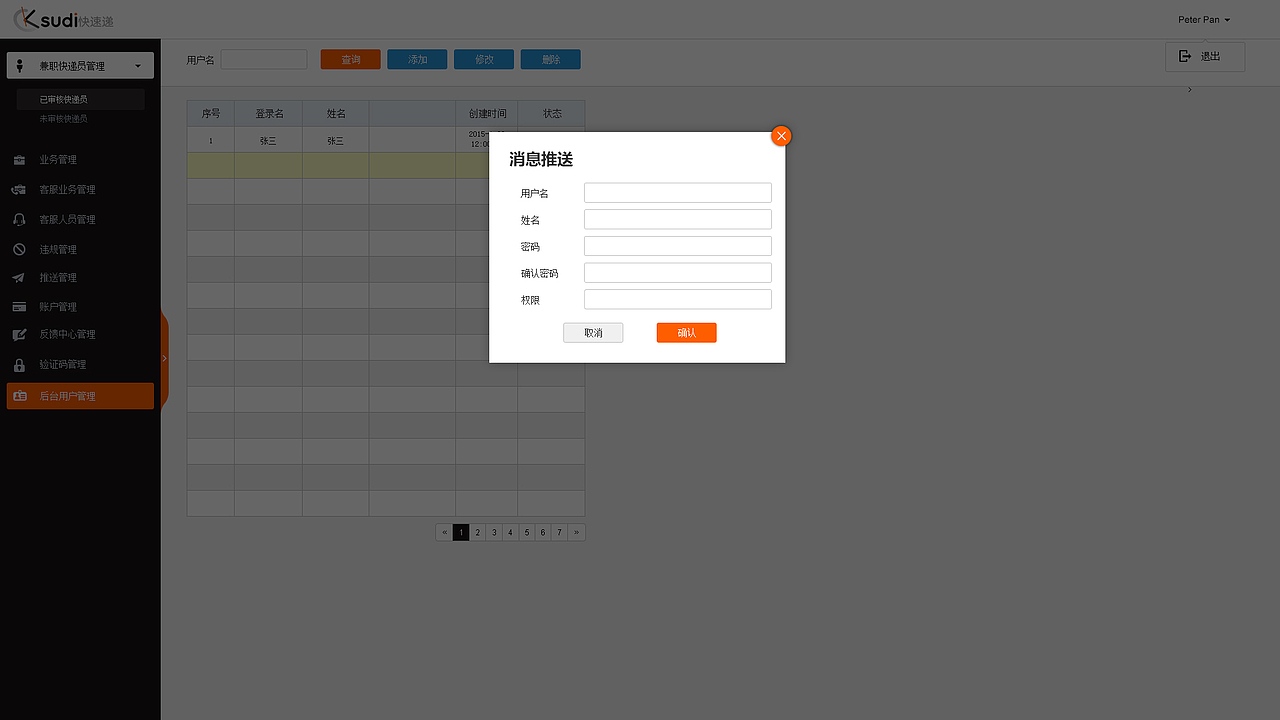Click the 序号 column header
The image size is (1280, 720).
(x=211, y=114)
